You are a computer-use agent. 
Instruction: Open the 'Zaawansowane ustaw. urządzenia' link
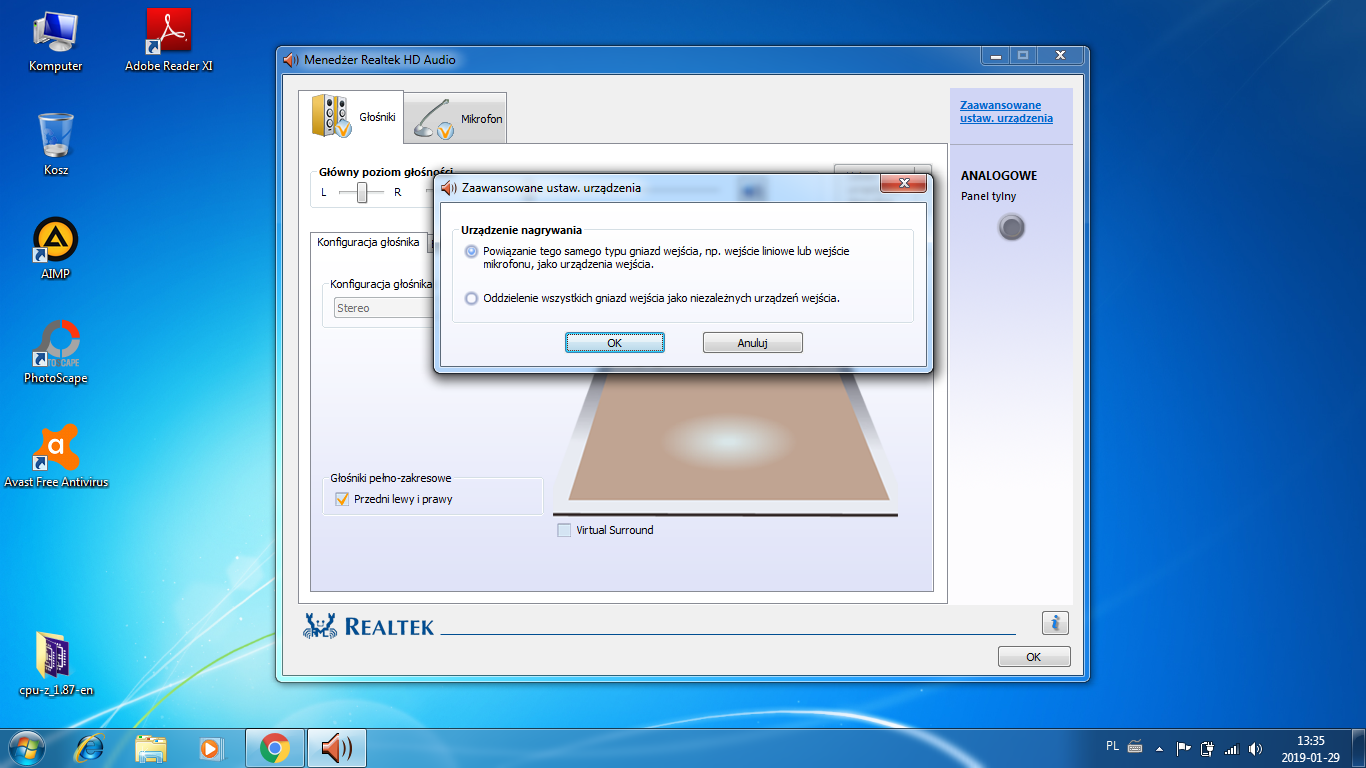click(x=1006, y=112)
